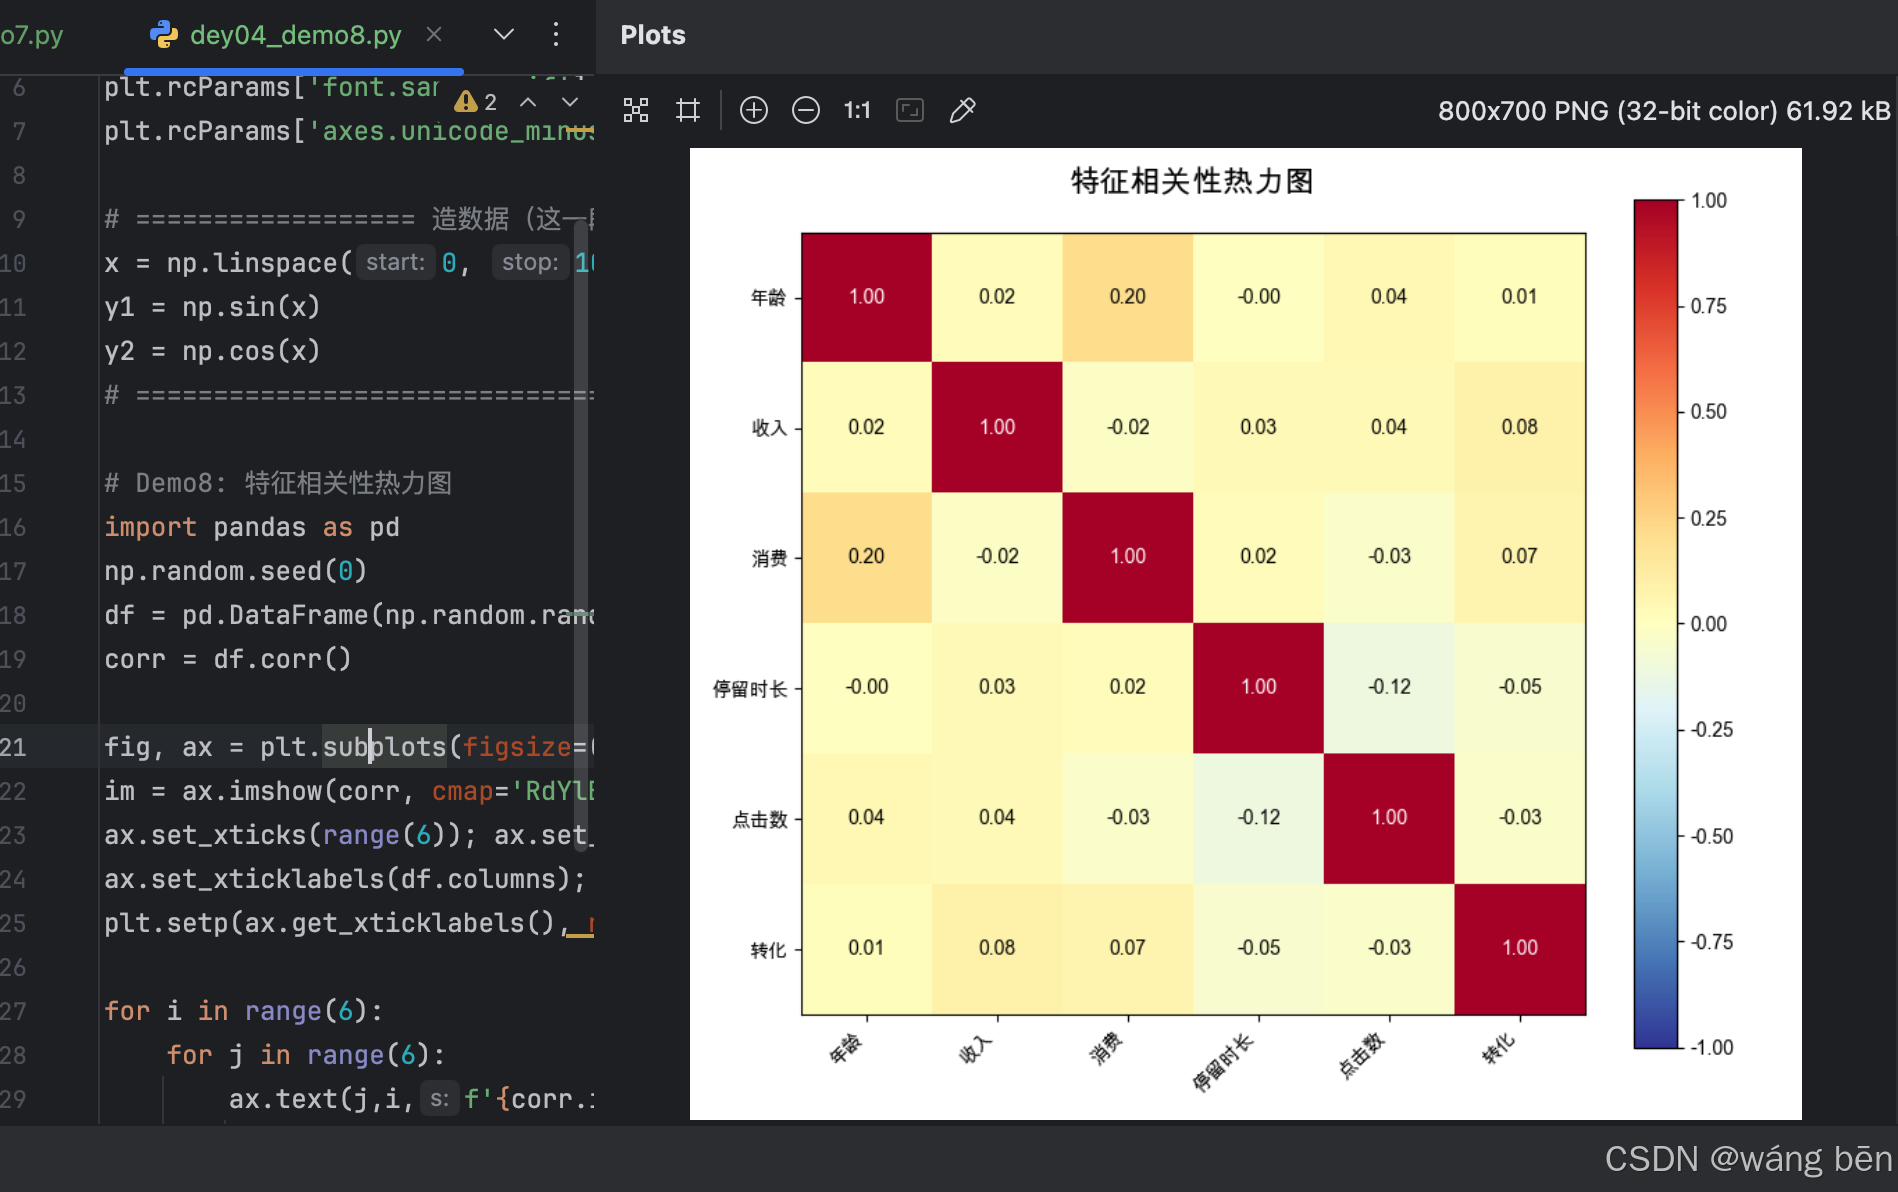Click the 'im = ax.imshow(corr' line
Viewport: 1898px width, 1192px height.
(349, 791)
